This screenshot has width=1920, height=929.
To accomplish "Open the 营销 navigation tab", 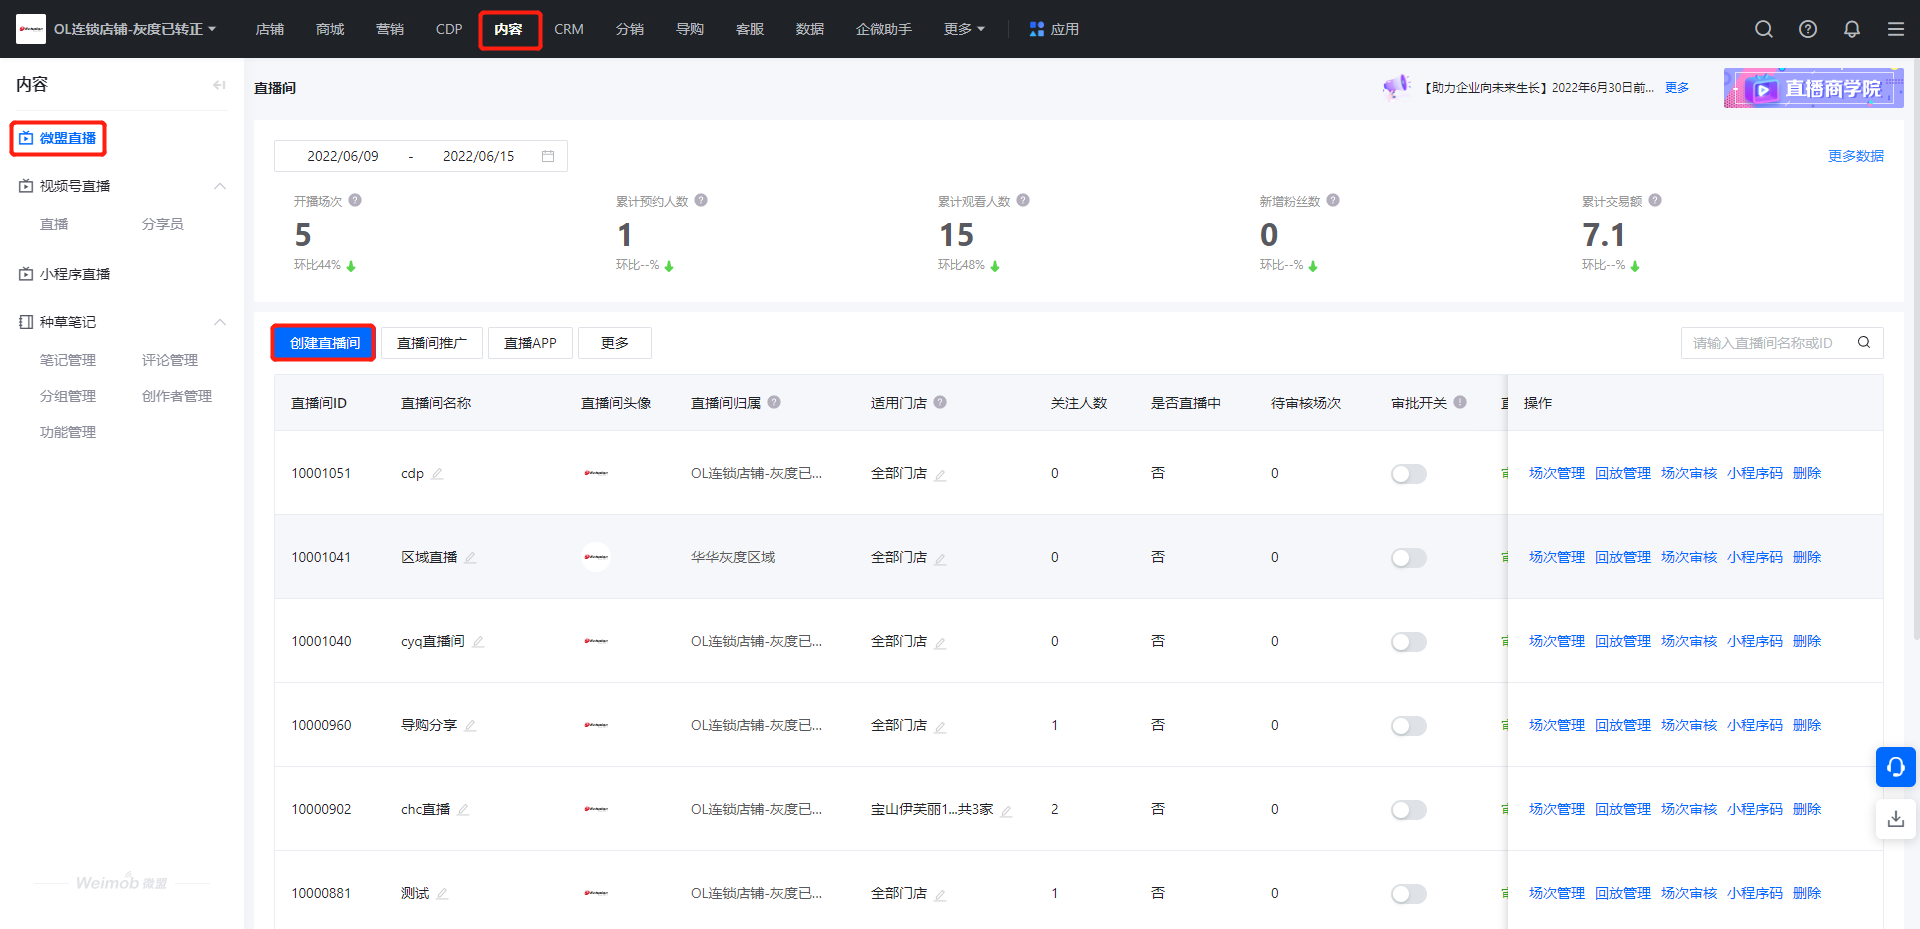I will [x=390, y=29].
